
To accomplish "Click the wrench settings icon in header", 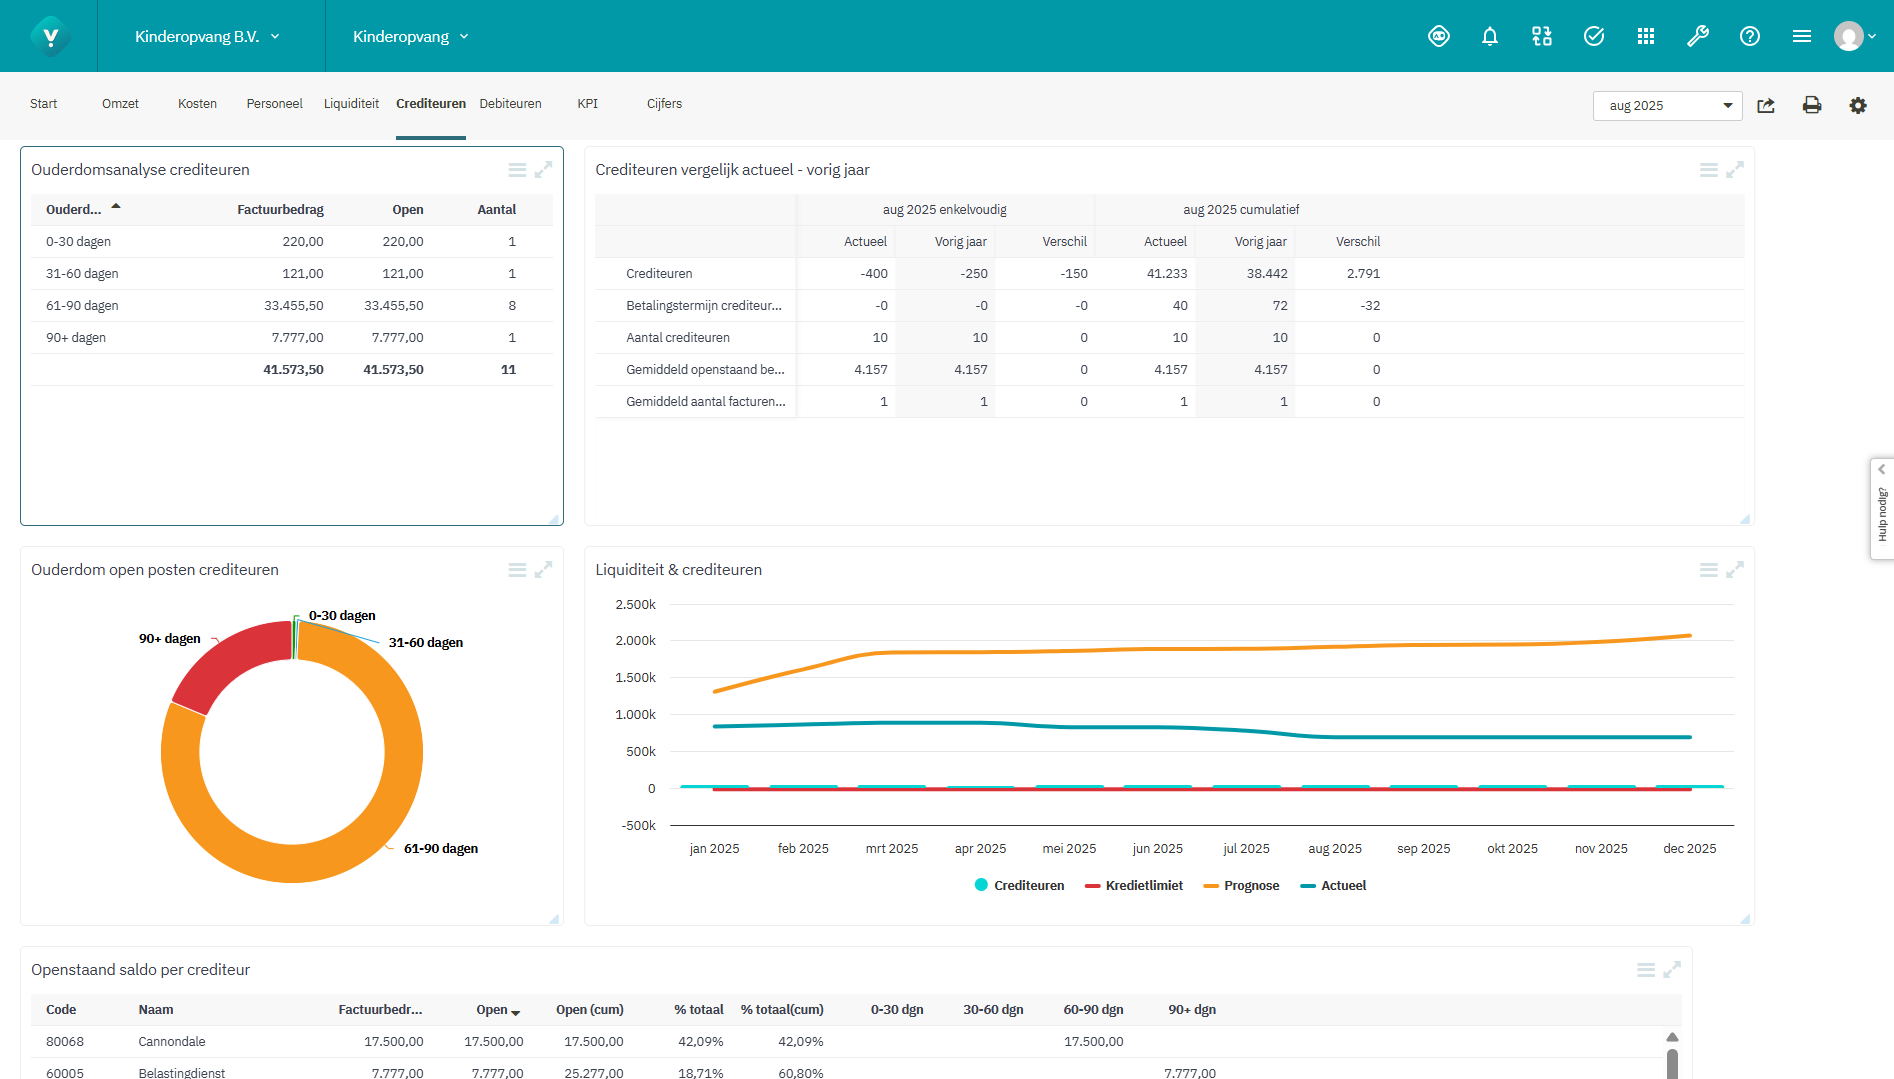I will (1697, 37).
